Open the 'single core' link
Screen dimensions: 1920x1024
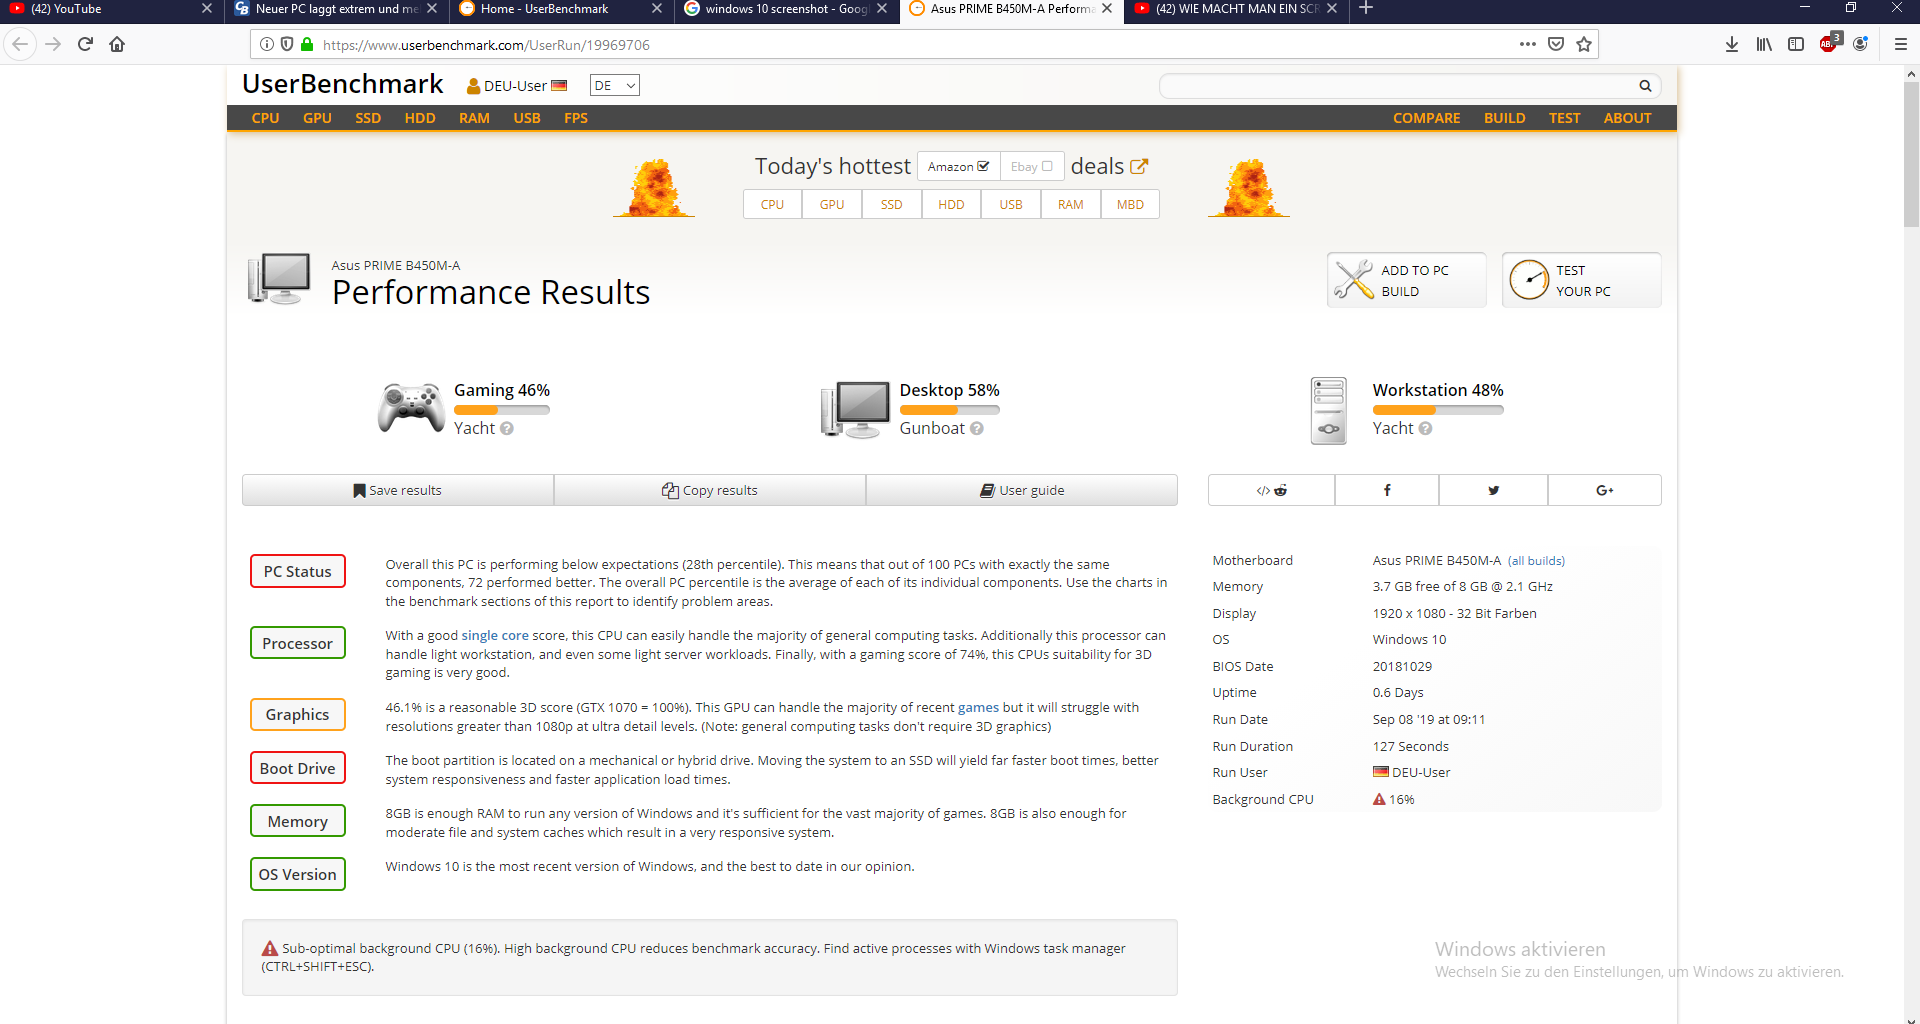point(495,635)
